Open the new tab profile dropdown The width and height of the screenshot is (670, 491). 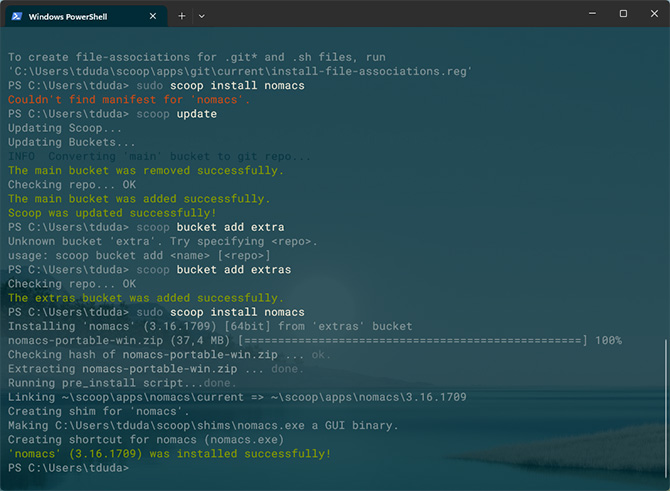point(202,16)
